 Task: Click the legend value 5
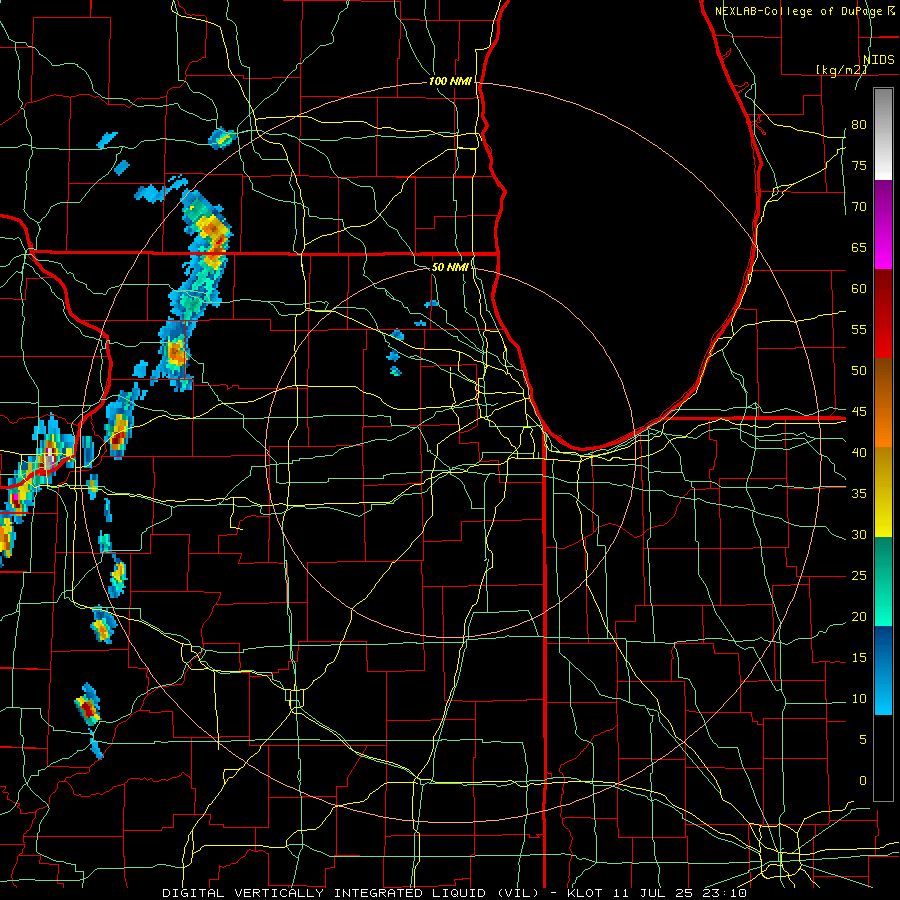[863, 740]
